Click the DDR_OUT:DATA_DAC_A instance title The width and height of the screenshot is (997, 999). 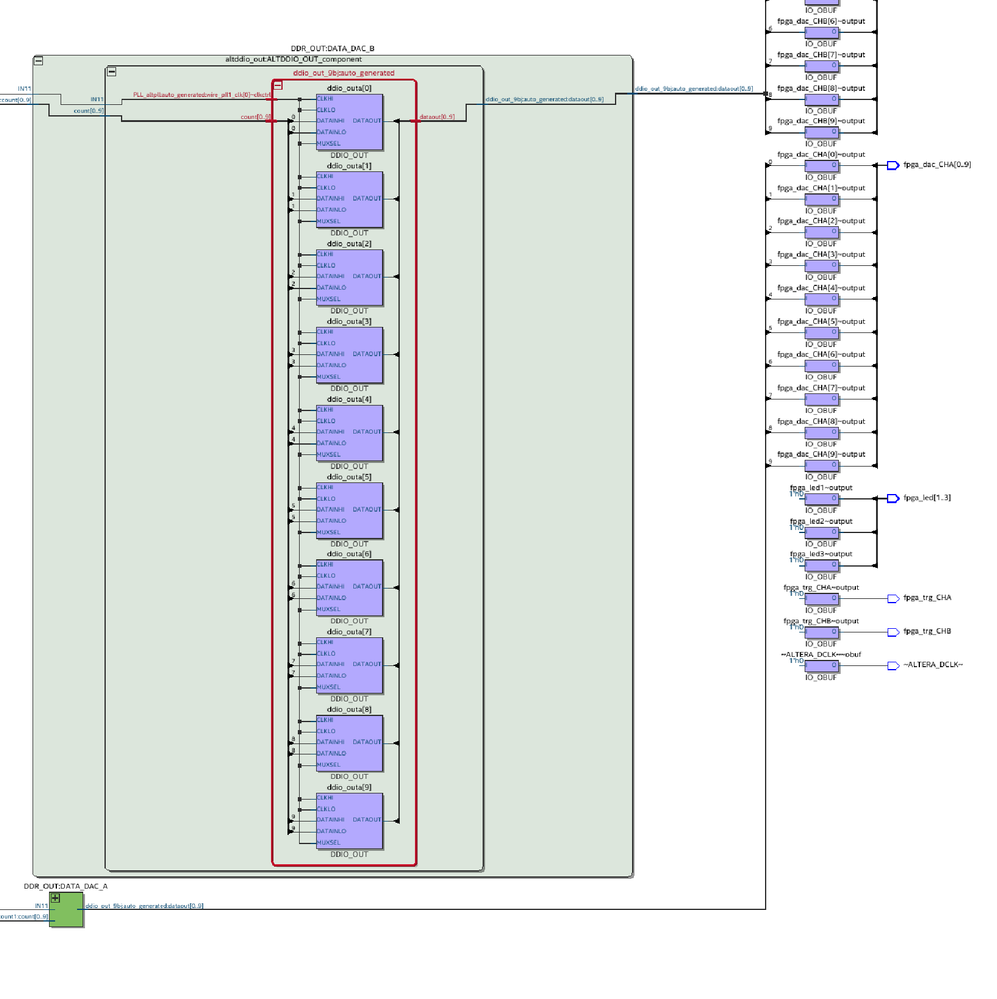pyautogui.click(x=66, y=886)
